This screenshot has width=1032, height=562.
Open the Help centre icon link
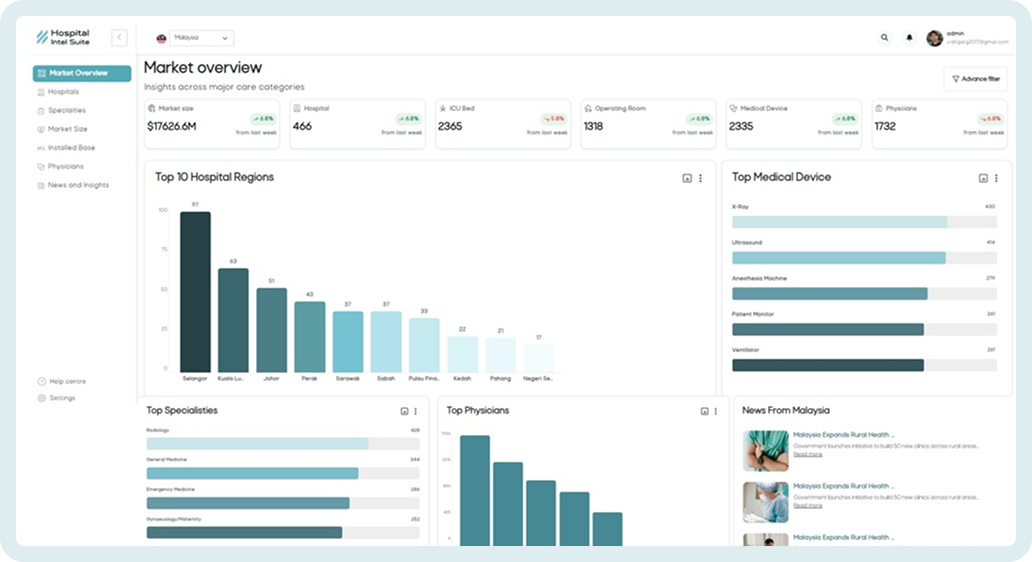click(42, 381)
